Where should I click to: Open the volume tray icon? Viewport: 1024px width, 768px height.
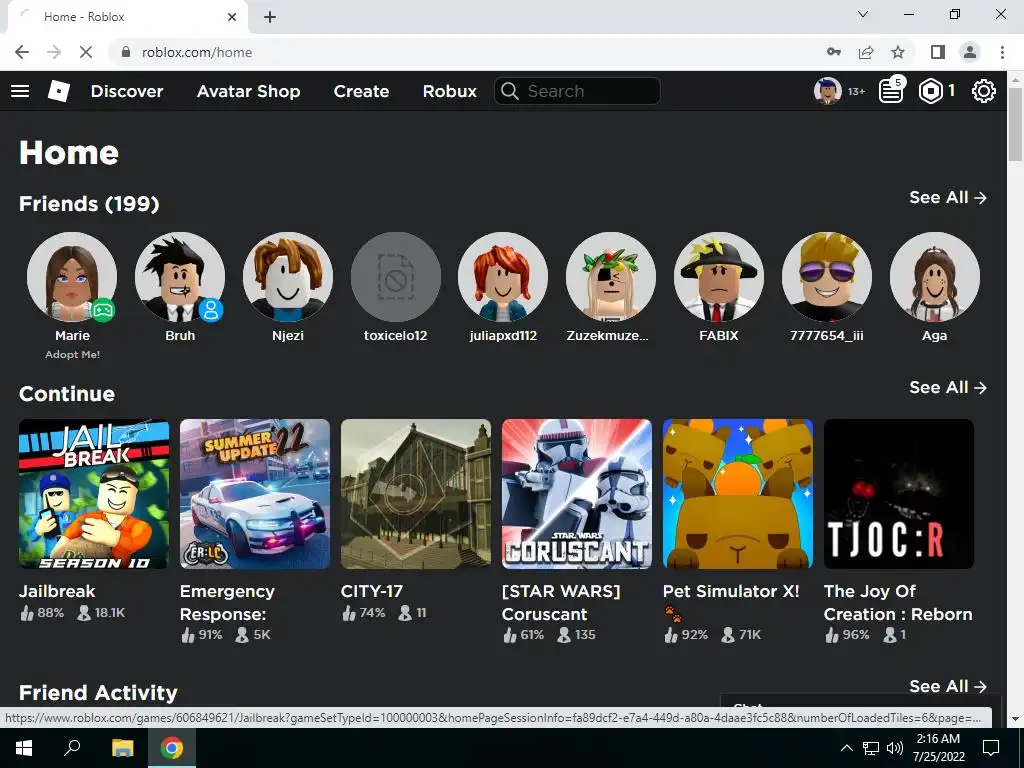tap(895, 748)
